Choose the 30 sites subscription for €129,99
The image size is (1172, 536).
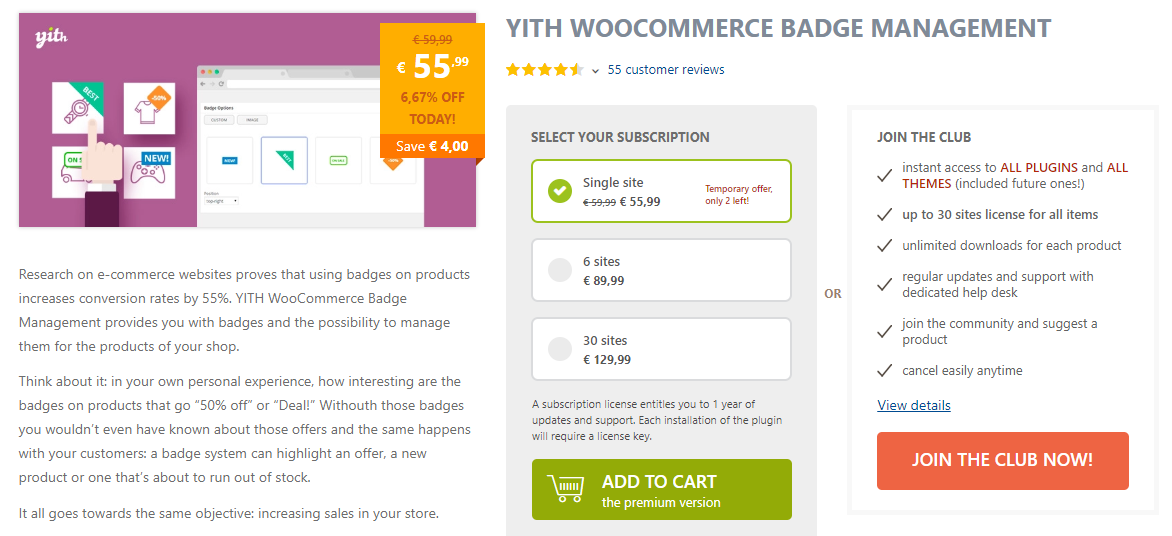coord(661,349)
